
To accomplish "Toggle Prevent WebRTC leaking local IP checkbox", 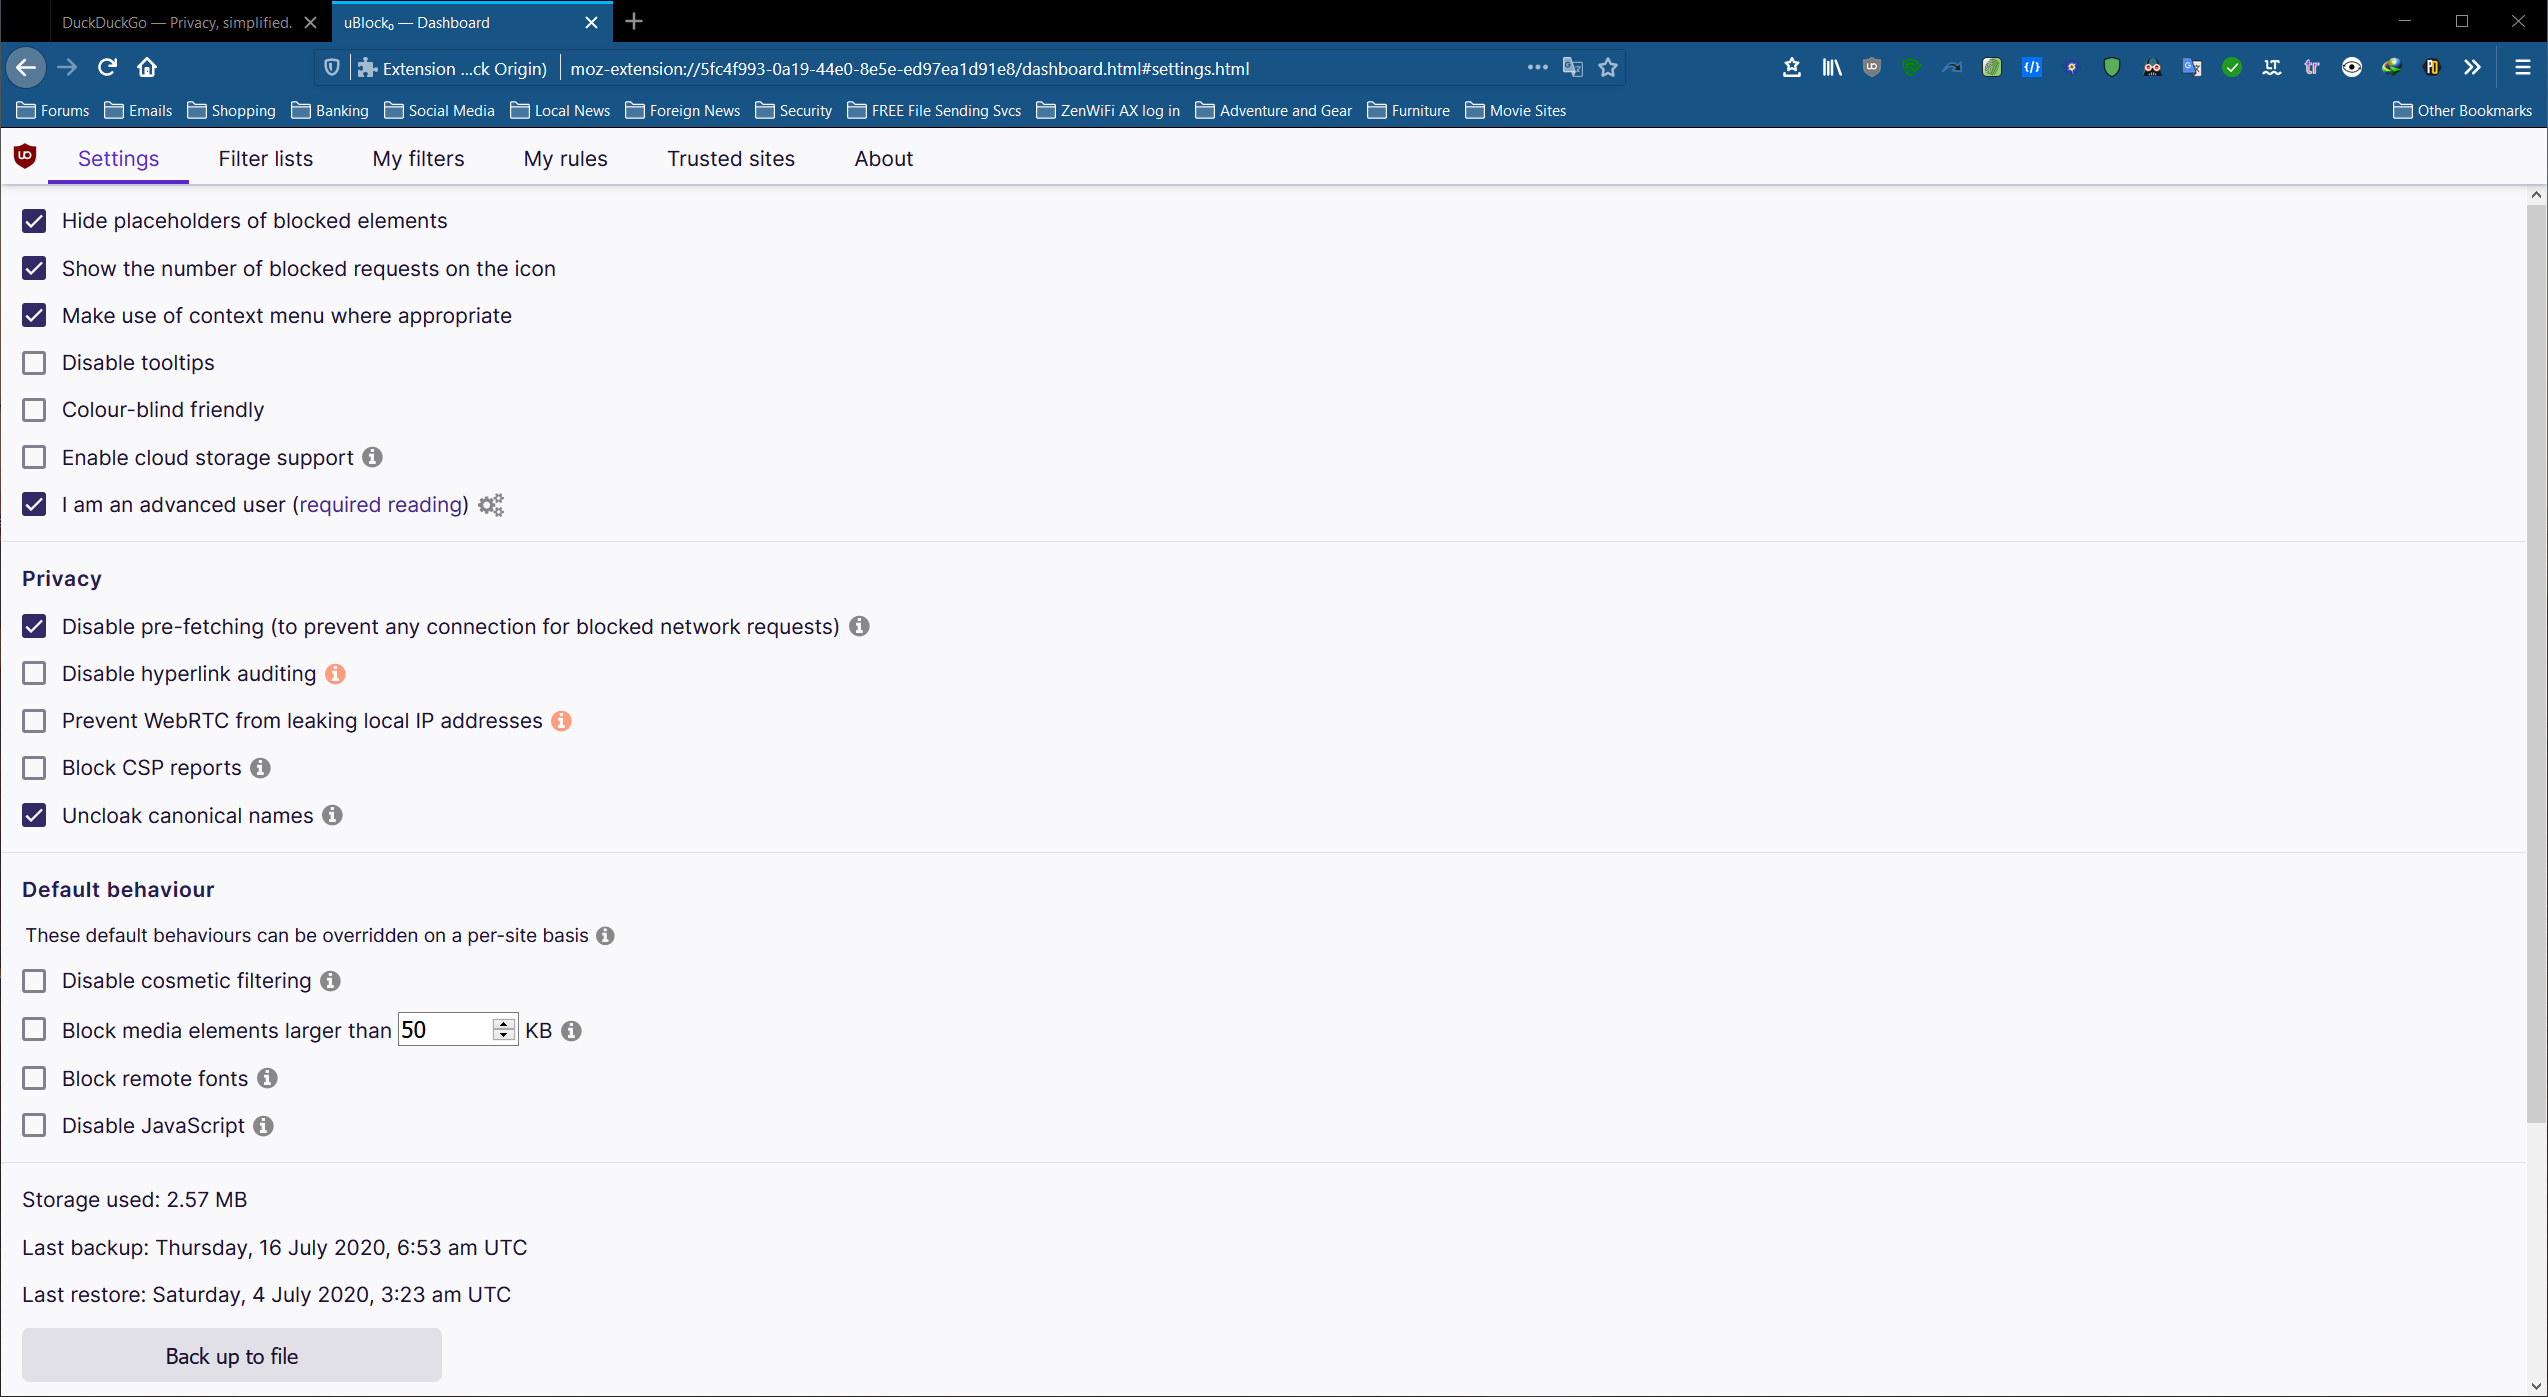I will point(34,721).
